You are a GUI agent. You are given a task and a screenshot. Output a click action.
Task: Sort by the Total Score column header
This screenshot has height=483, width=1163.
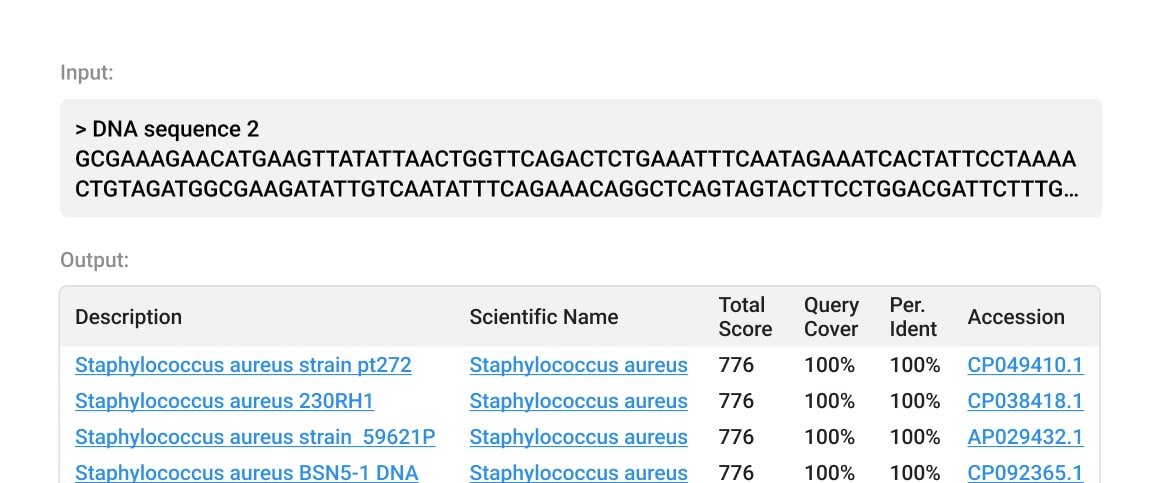coord(745,317)
